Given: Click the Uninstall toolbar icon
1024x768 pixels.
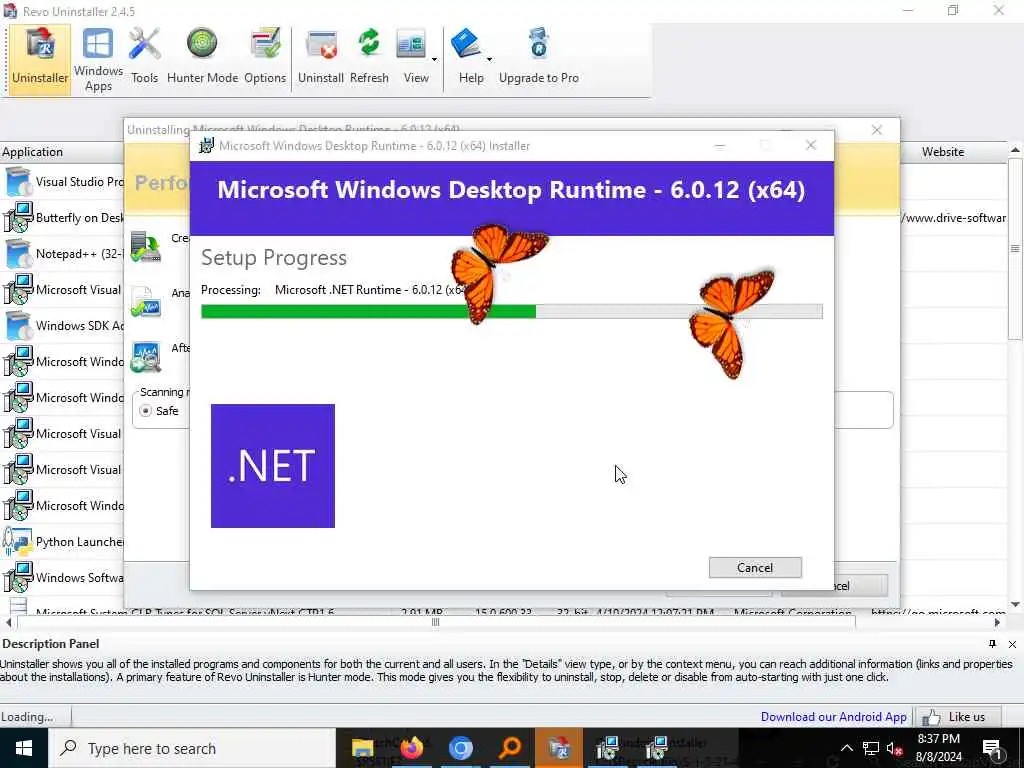Looking at the screenshot, I should point(321,57).
